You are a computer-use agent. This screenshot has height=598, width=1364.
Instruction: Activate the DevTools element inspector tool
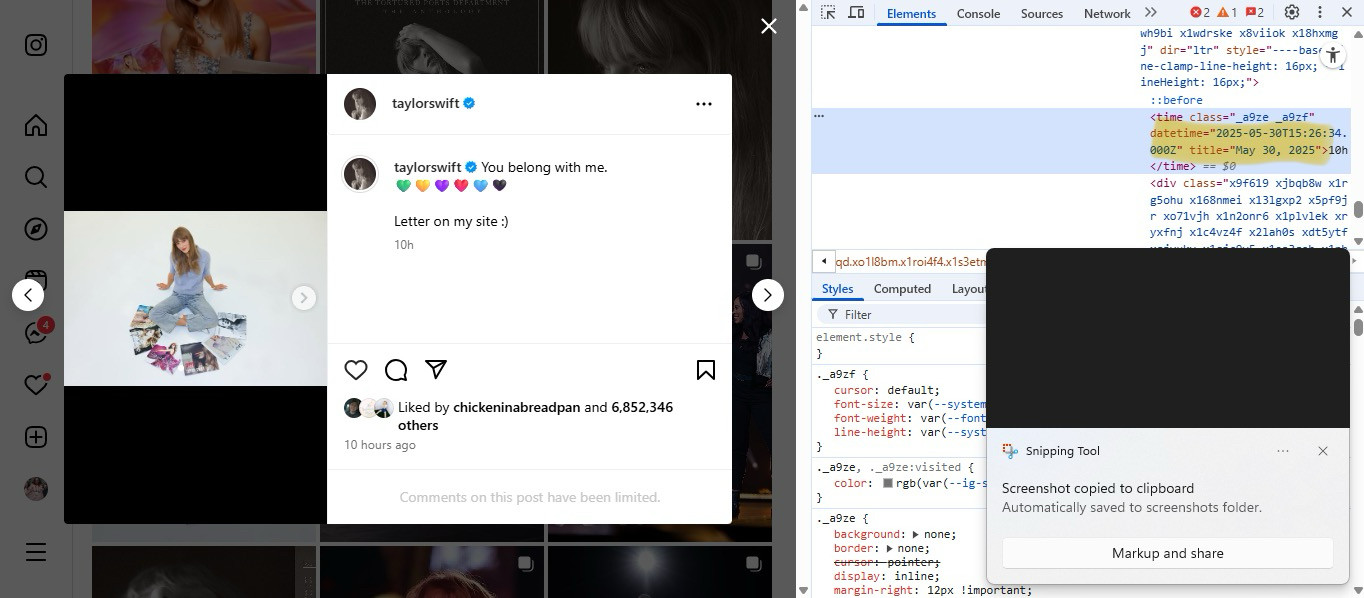coord(828,13)
